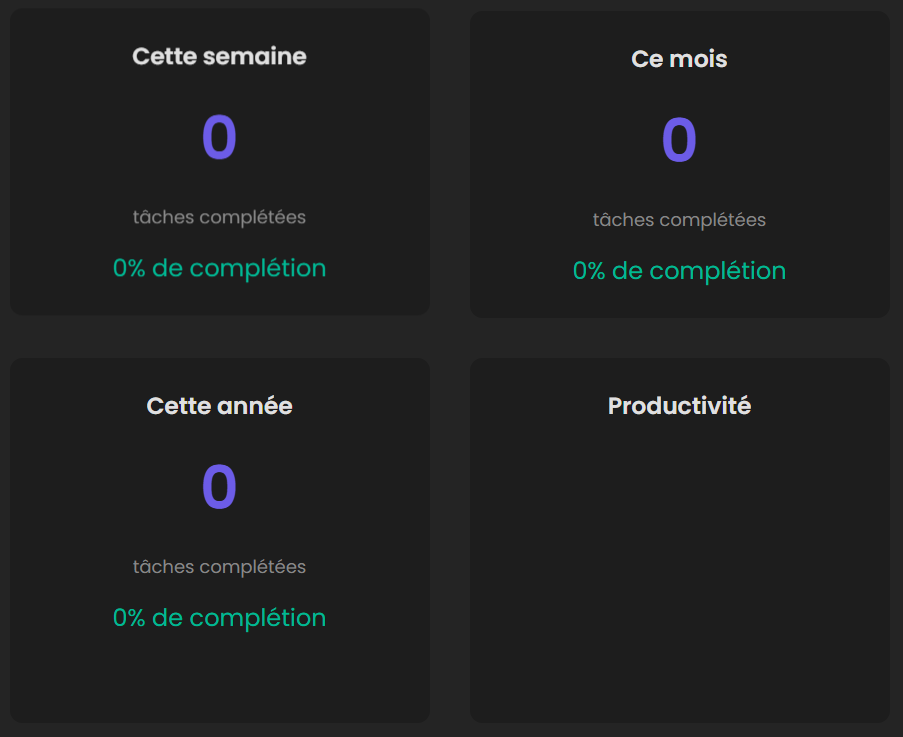Click tâches complétées label in Ce mois card

[679, 219]
